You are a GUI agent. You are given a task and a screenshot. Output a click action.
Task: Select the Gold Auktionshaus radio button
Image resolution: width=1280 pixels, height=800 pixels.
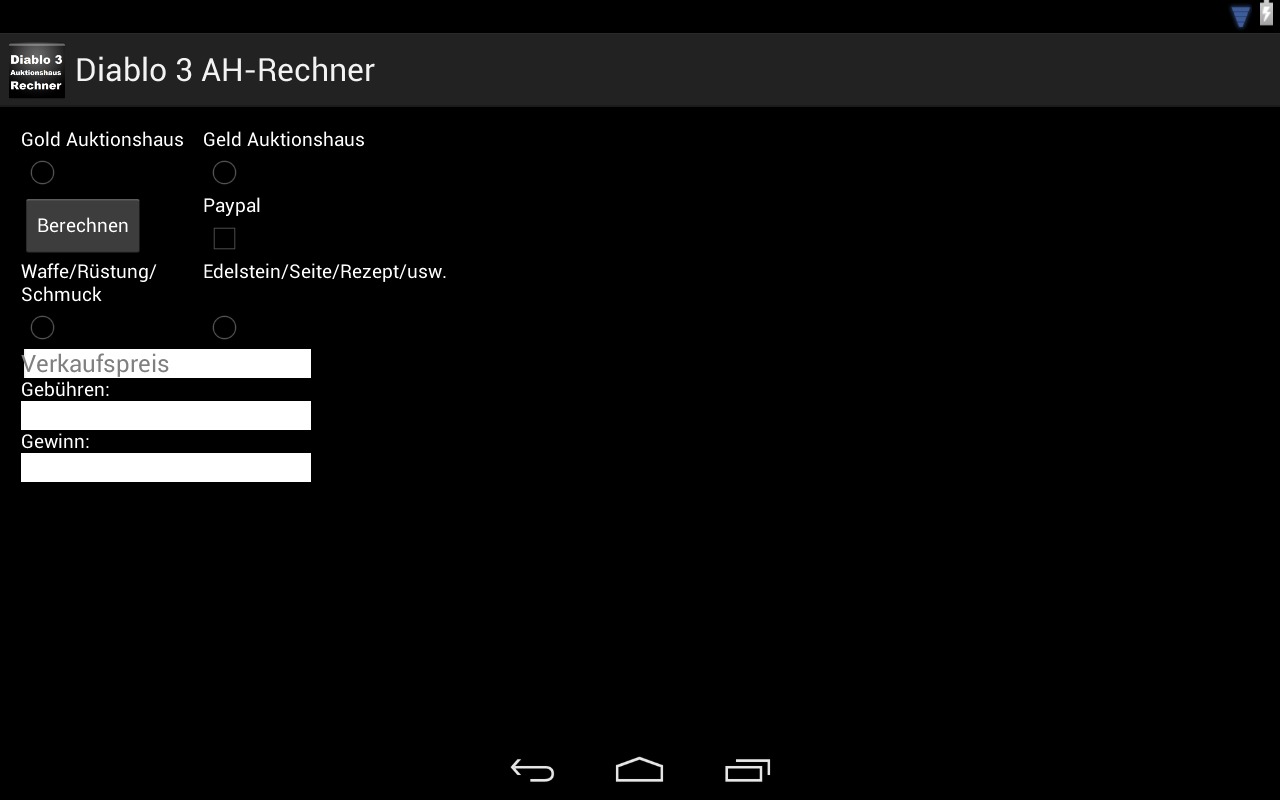coord(42,173)
